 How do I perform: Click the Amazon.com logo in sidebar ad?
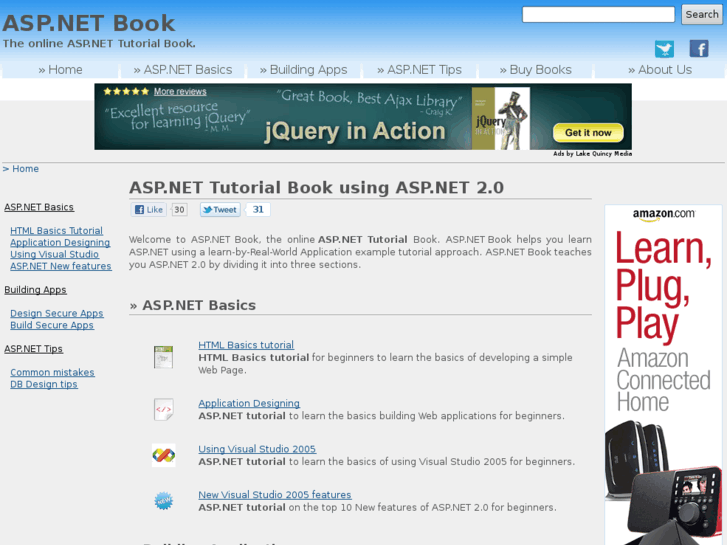[663, 214]
